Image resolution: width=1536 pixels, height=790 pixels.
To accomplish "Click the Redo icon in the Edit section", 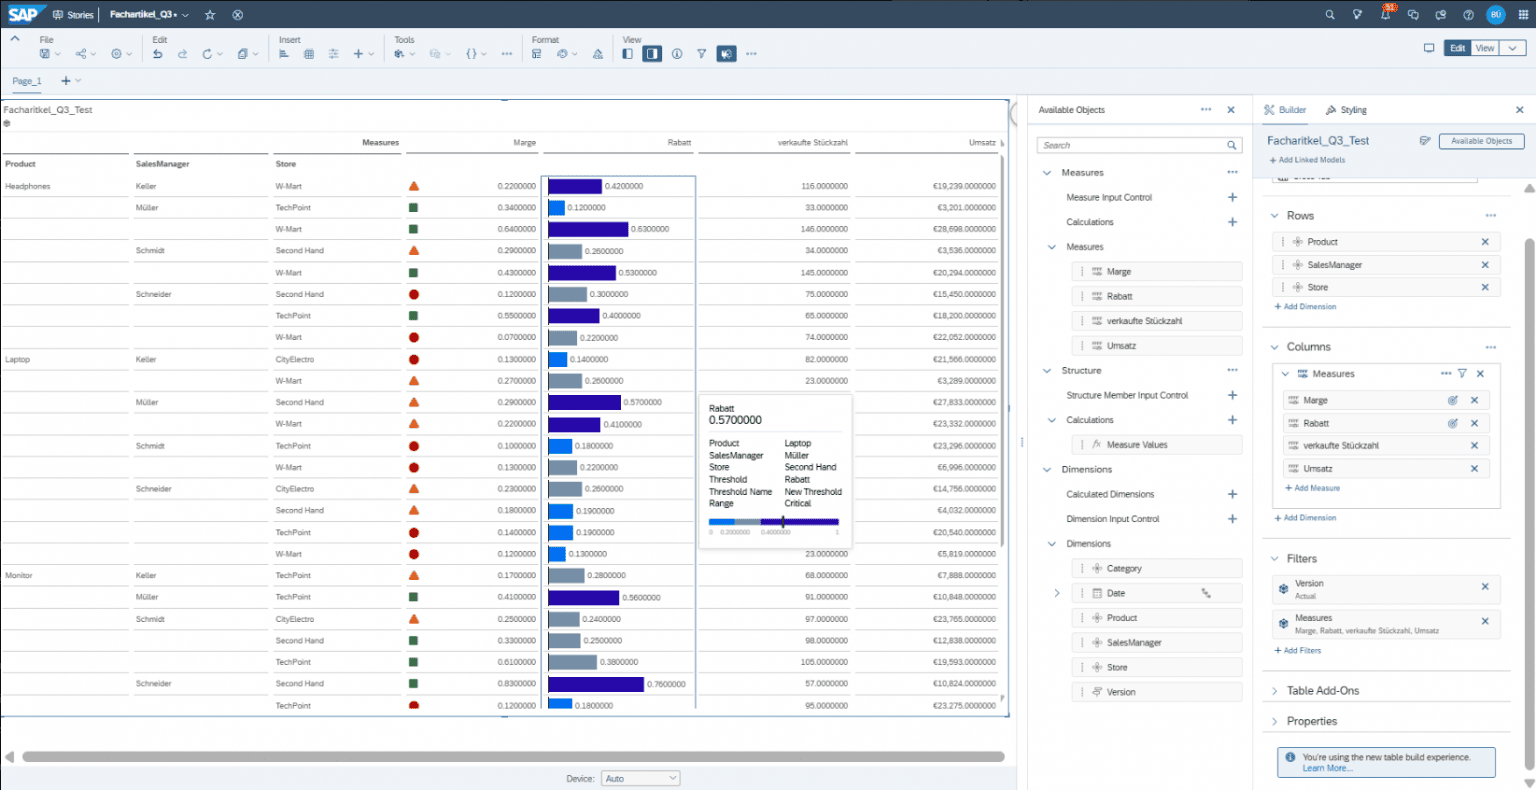I will point(182,53).
